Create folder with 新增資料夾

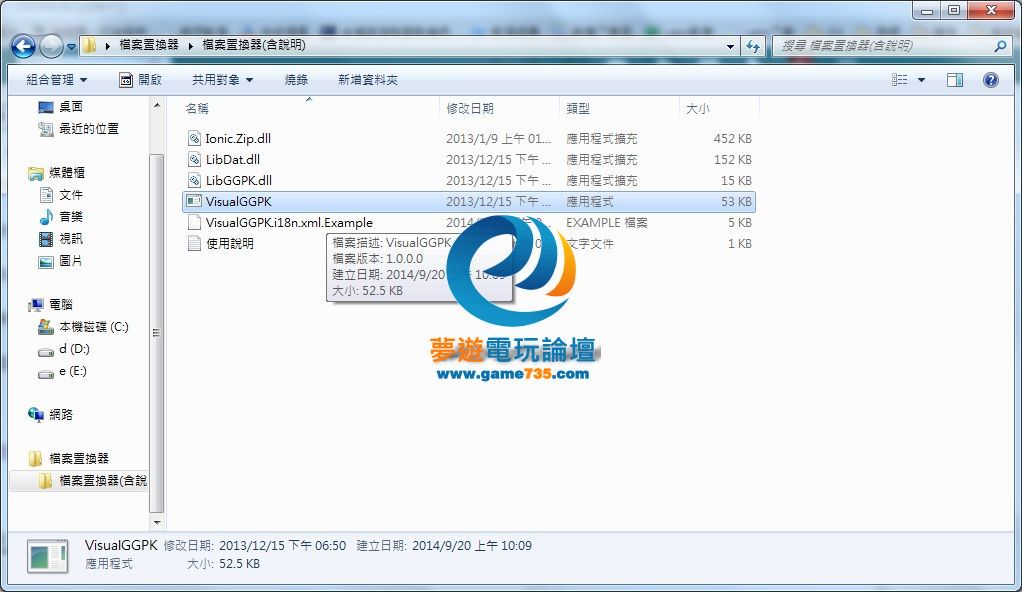pyautogui.click(x=368, y=80)
